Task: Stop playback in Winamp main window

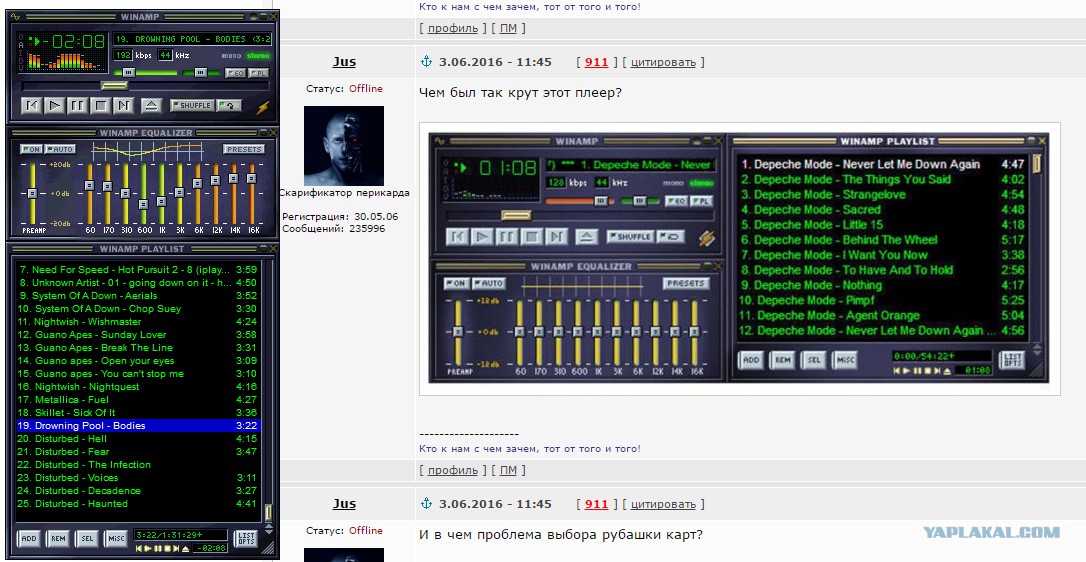Action: pos(100,105)
